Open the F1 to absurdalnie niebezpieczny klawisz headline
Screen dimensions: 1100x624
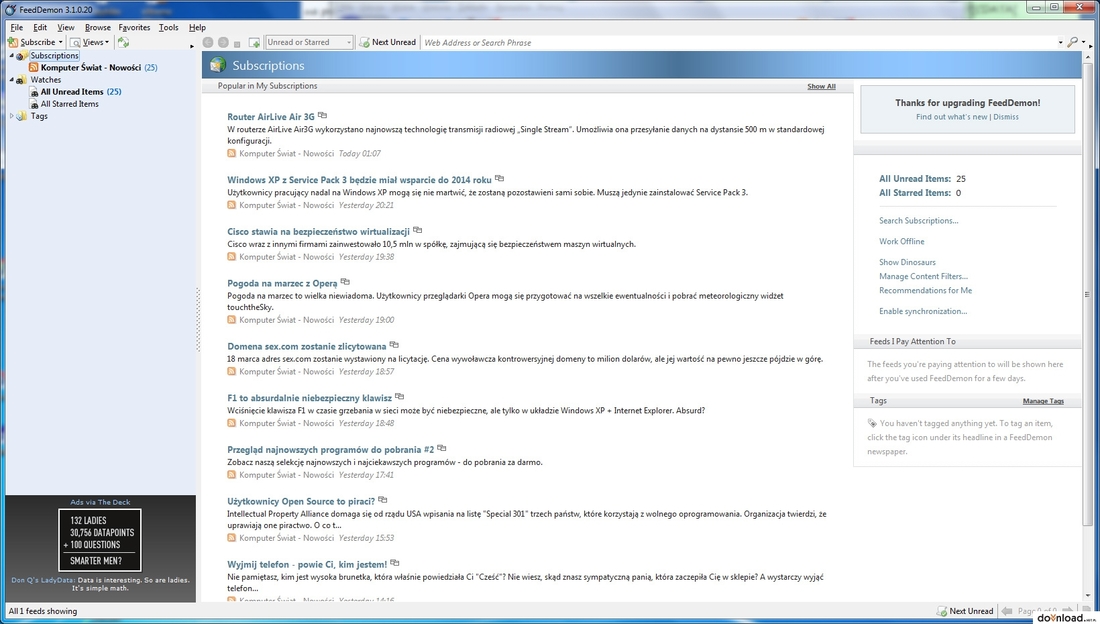click(309, 398)
